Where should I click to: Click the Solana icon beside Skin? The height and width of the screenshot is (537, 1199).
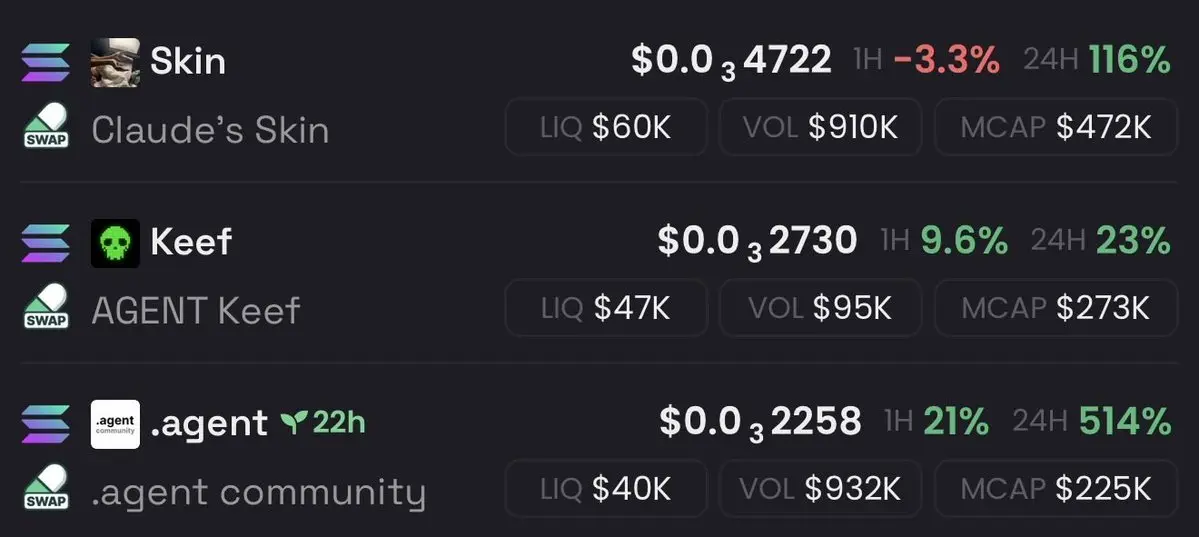(45, 62)
